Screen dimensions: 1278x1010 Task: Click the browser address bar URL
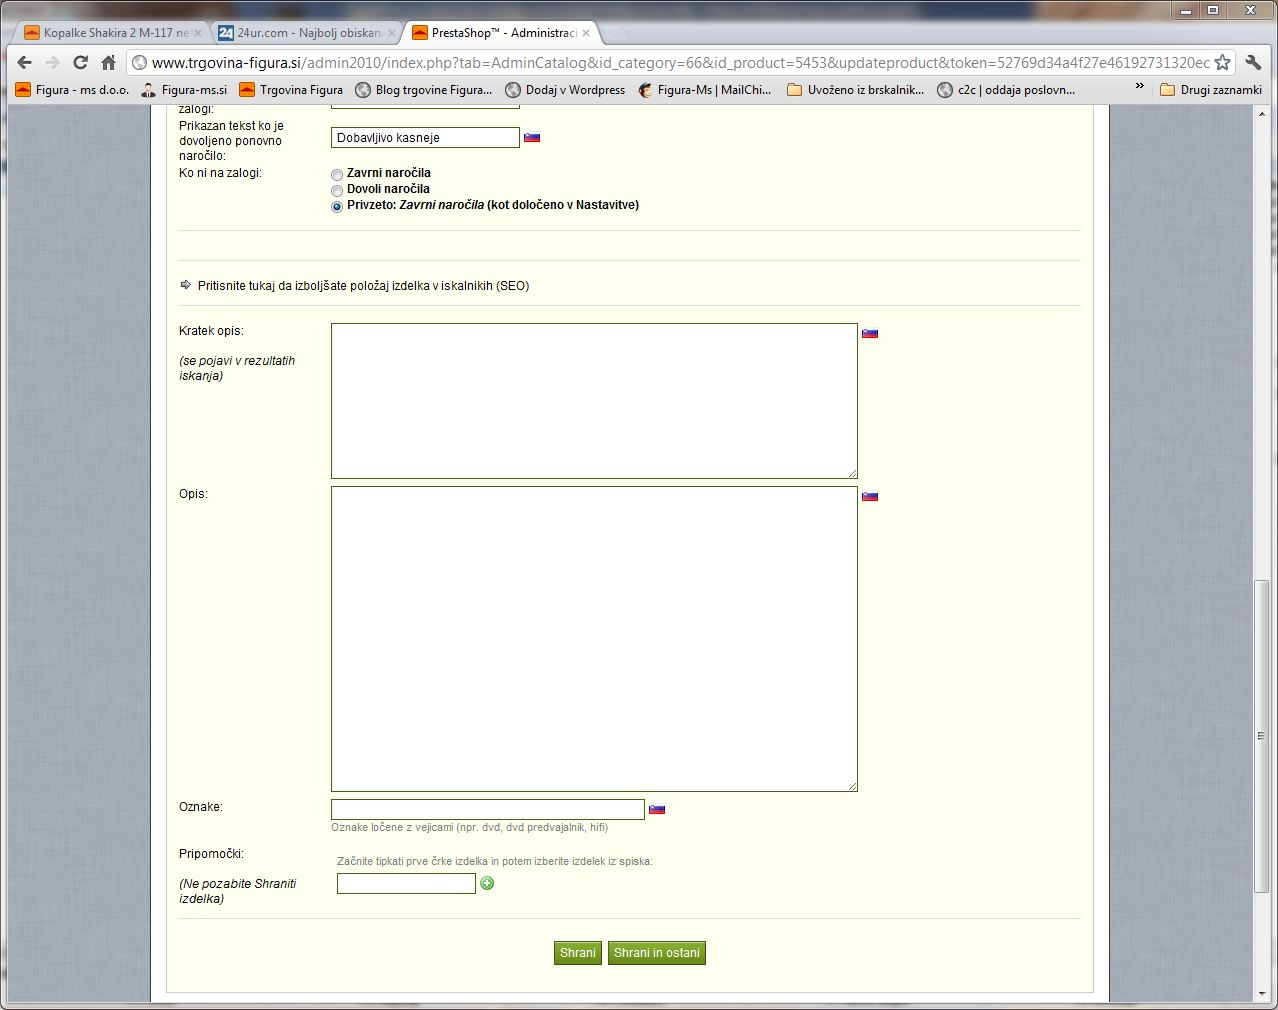(680, 62)
